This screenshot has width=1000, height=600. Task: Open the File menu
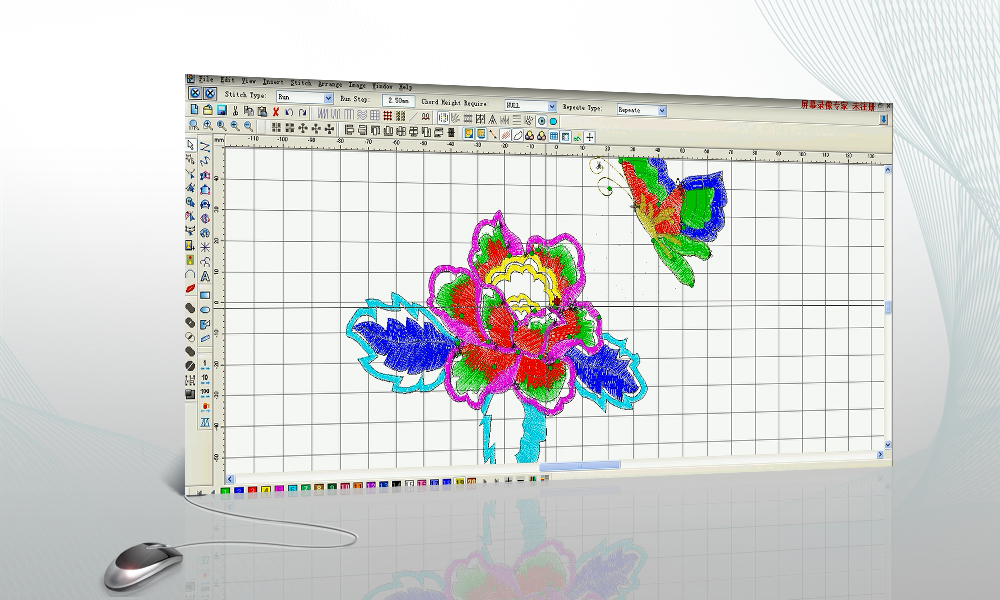(x=206, y=79)
